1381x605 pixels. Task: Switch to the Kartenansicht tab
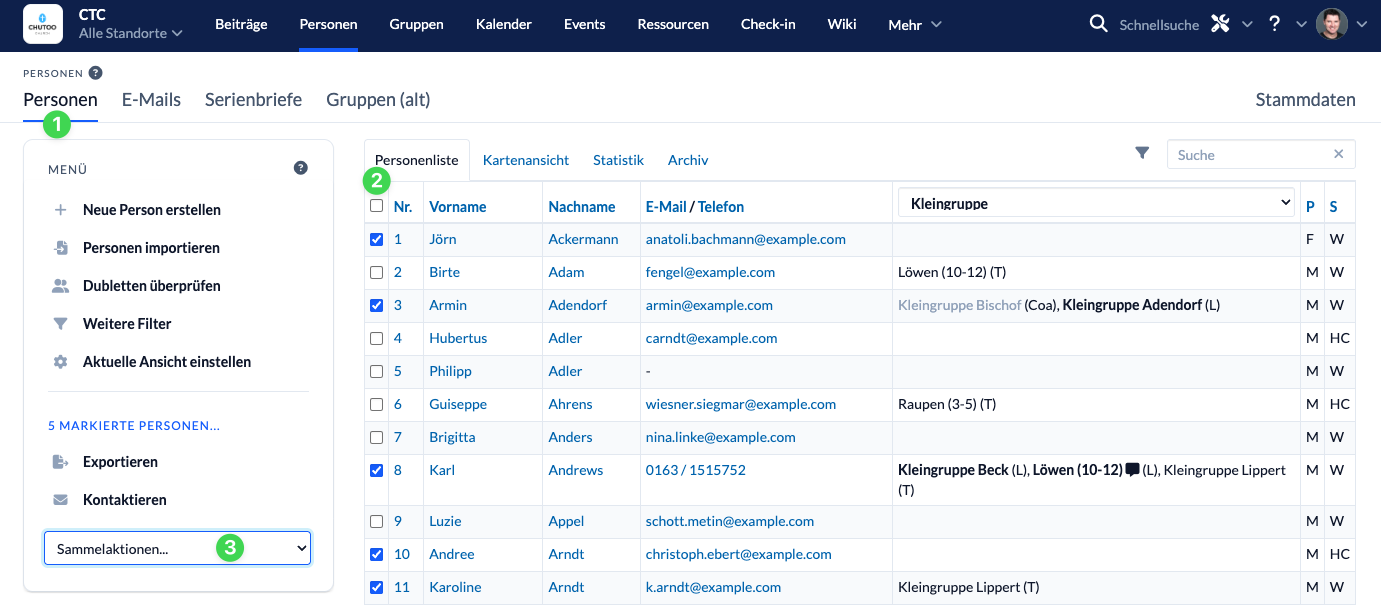[x=525, y=160]
